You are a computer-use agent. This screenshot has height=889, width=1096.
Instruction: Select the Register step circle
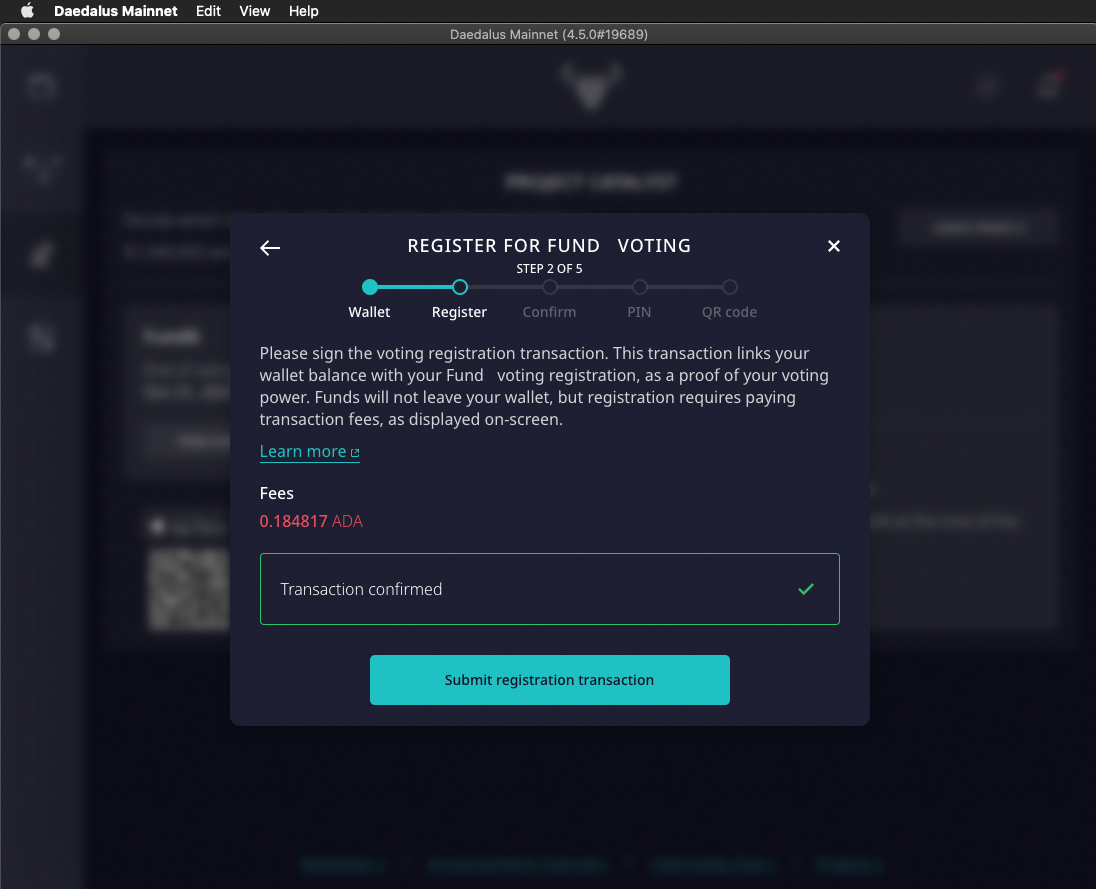pyautogui.click(x=460, y=287)
